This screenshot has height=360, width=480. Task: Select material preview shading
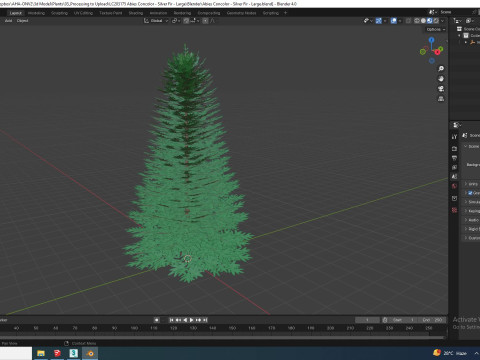tap(430, 21)
